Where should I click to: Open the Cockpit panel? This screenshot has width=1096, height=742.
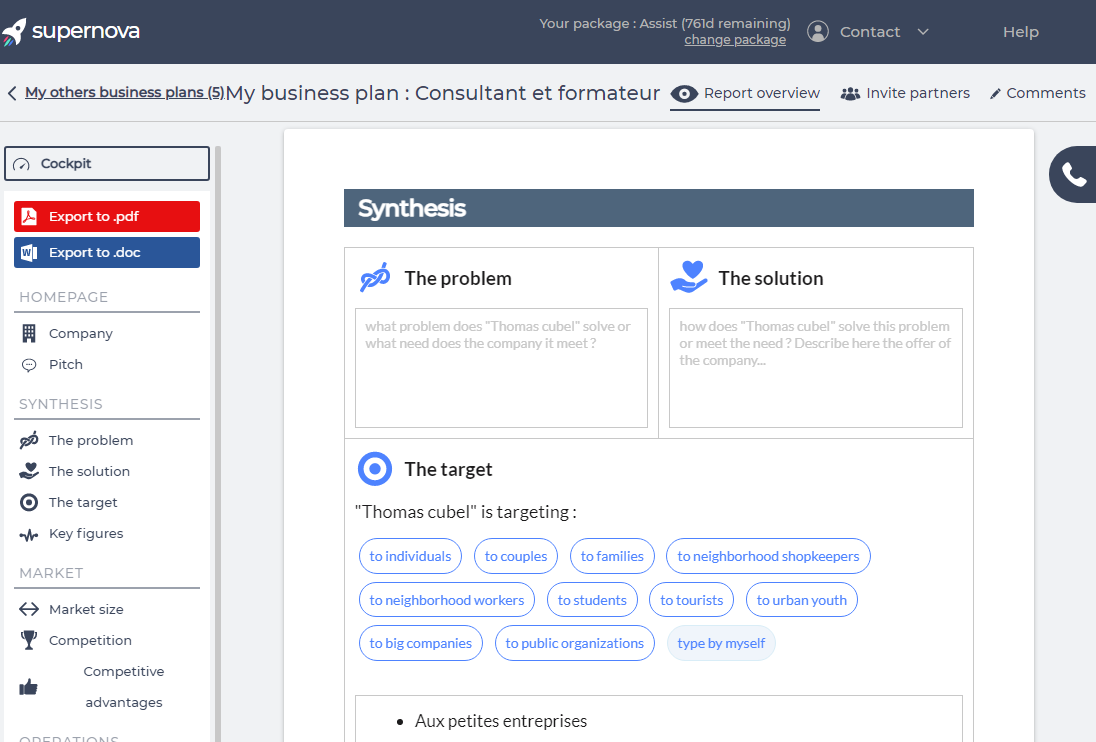(x=107, y=164)
